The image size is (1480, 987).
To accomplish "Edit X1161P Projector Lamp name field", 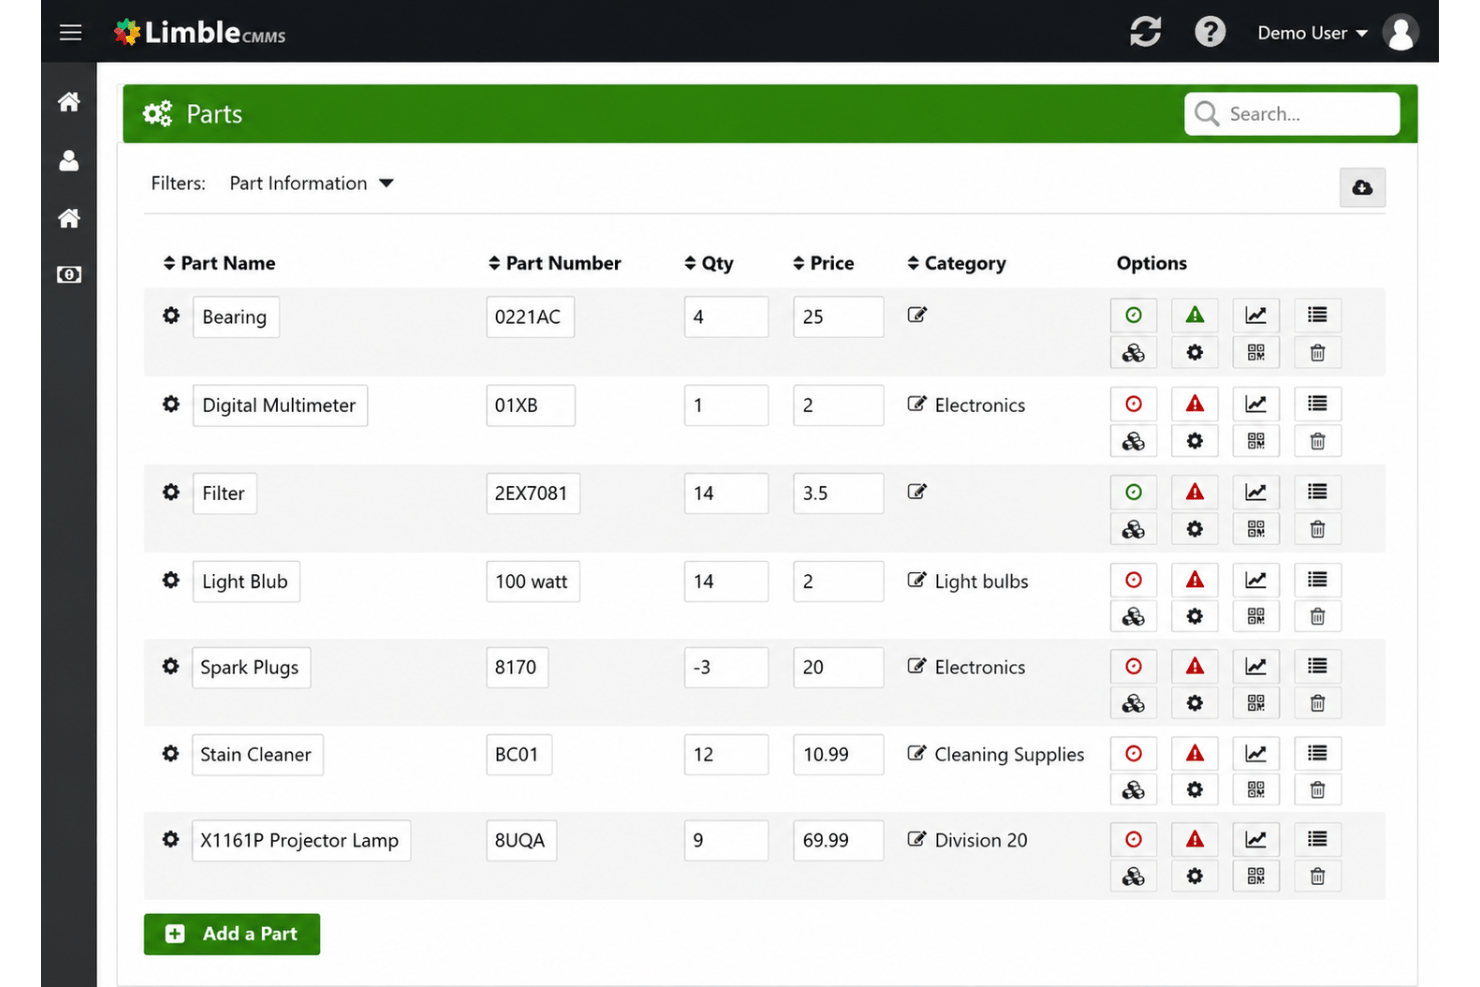I will tap(301, 841).
